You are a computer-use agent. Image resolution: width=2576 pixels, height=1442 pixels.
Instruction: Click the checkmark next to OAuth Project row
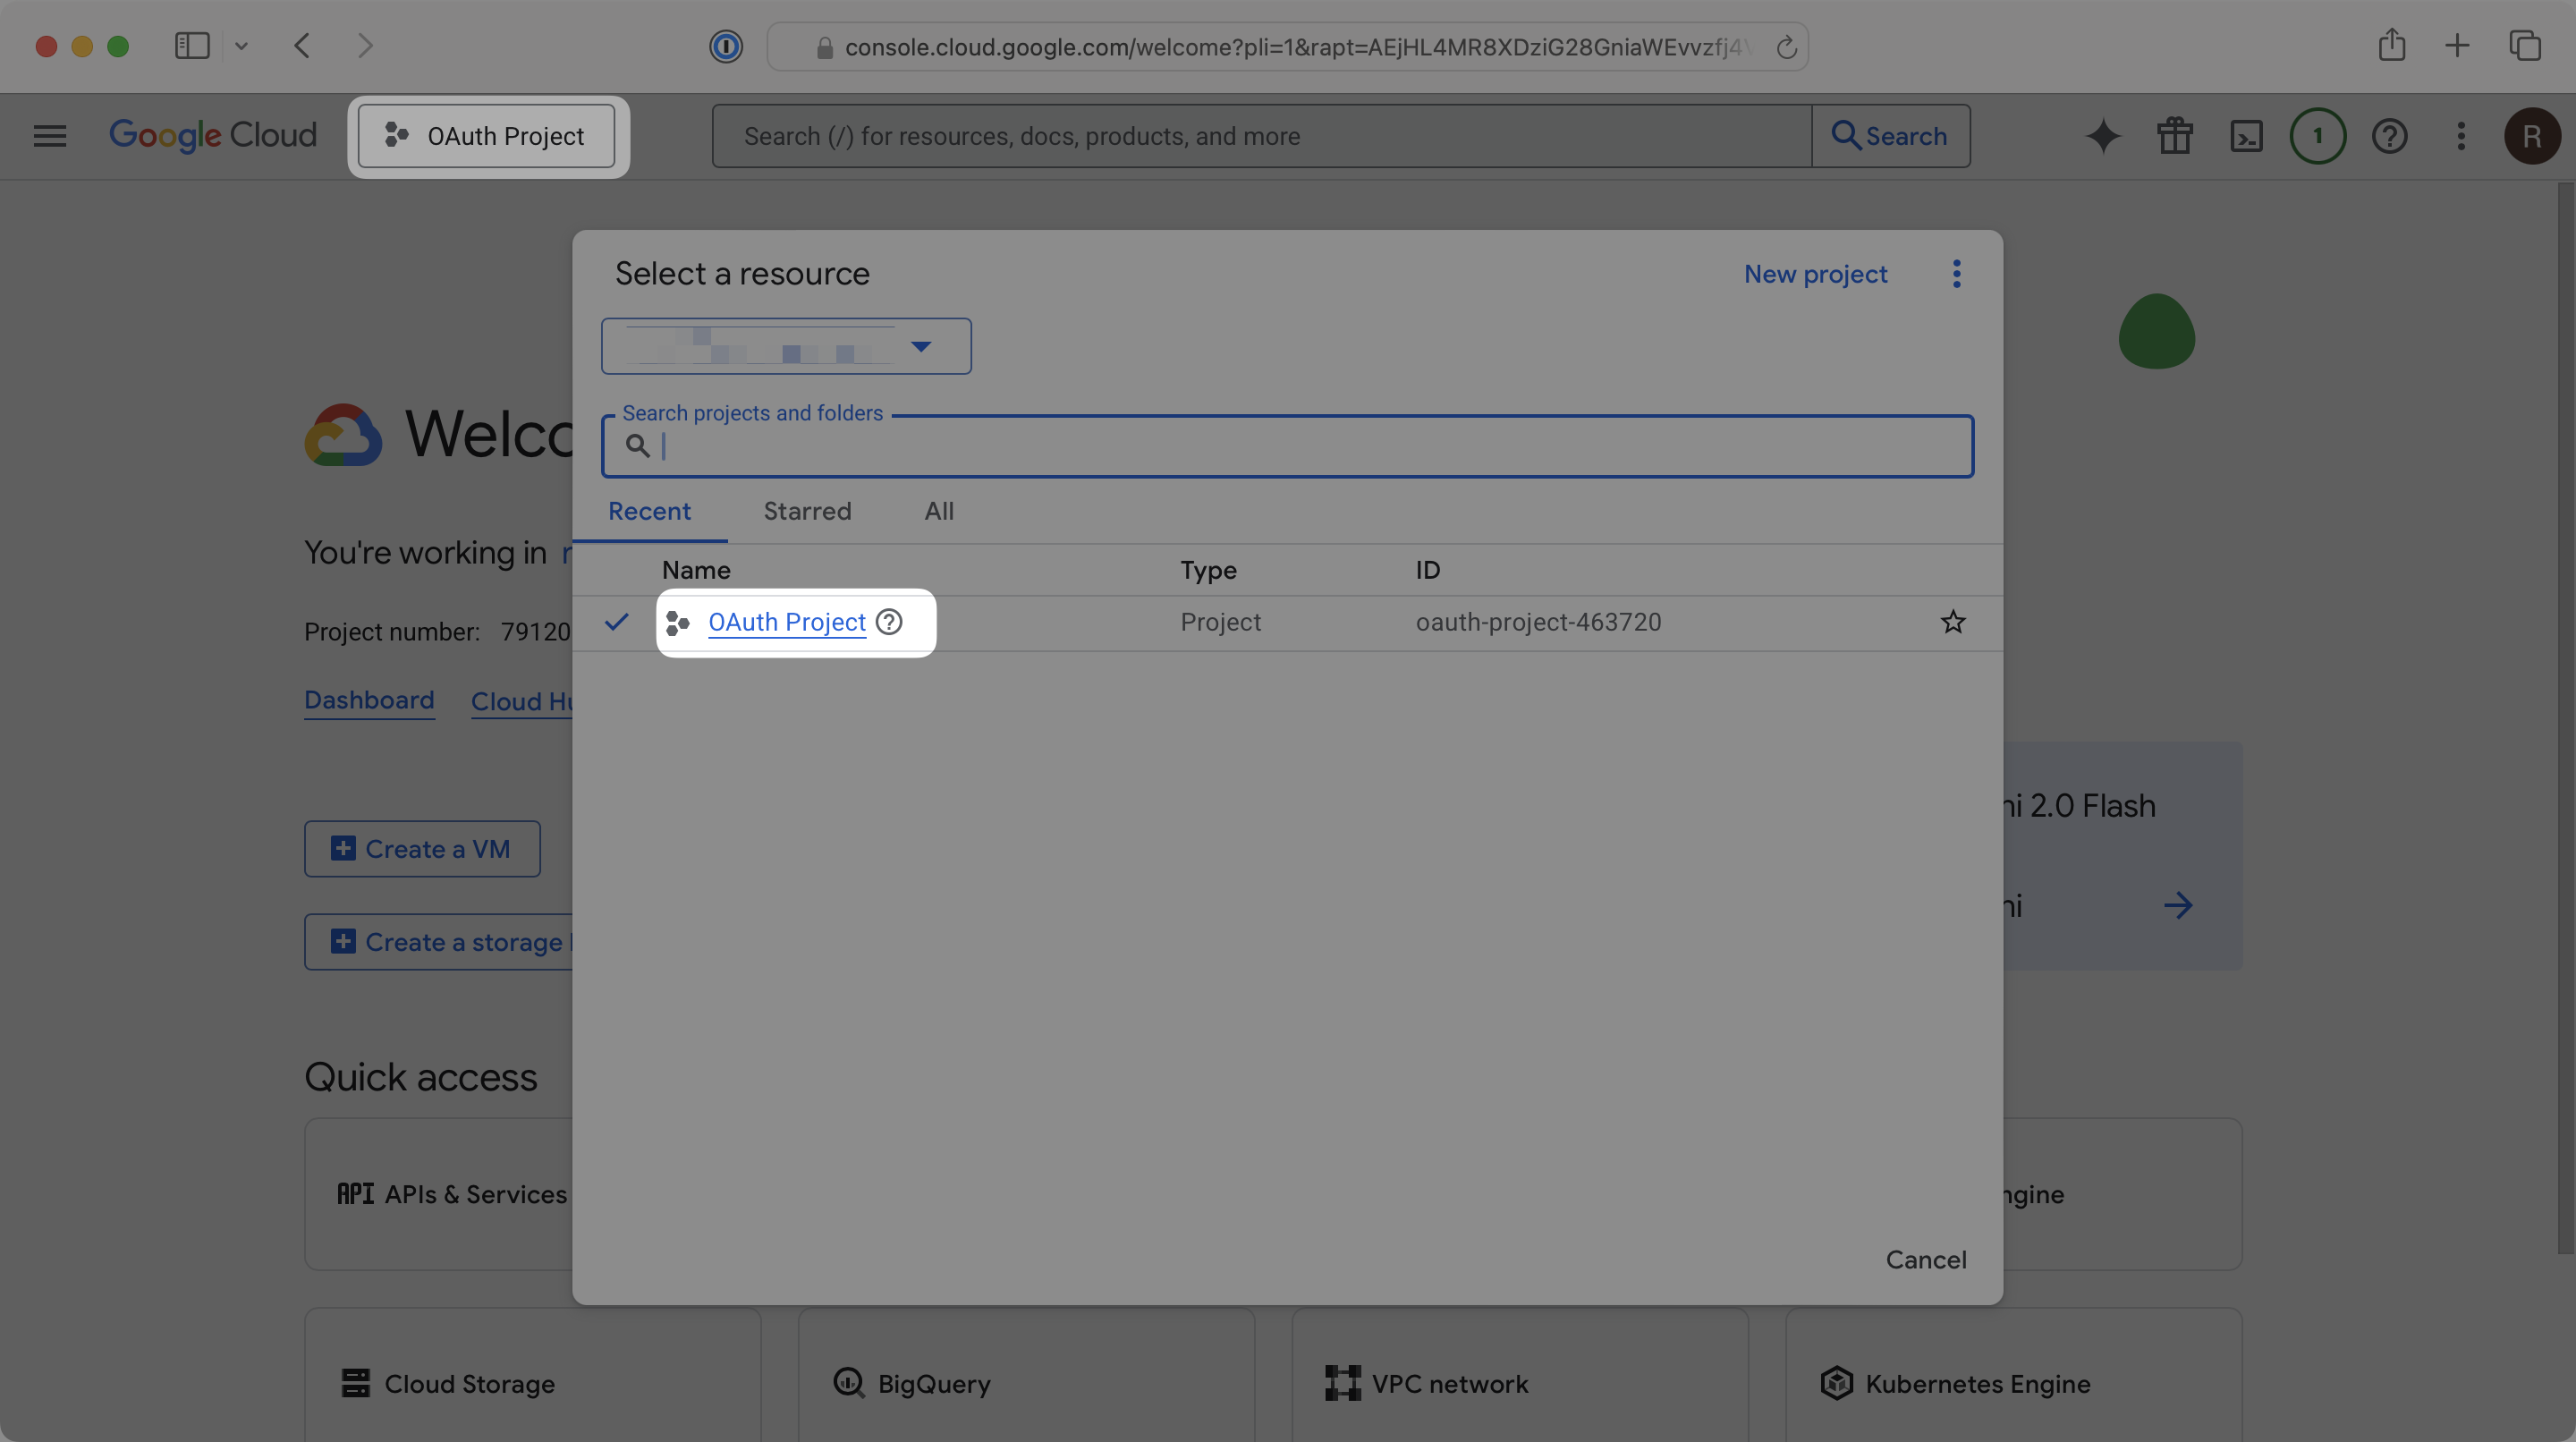point(616,621)
